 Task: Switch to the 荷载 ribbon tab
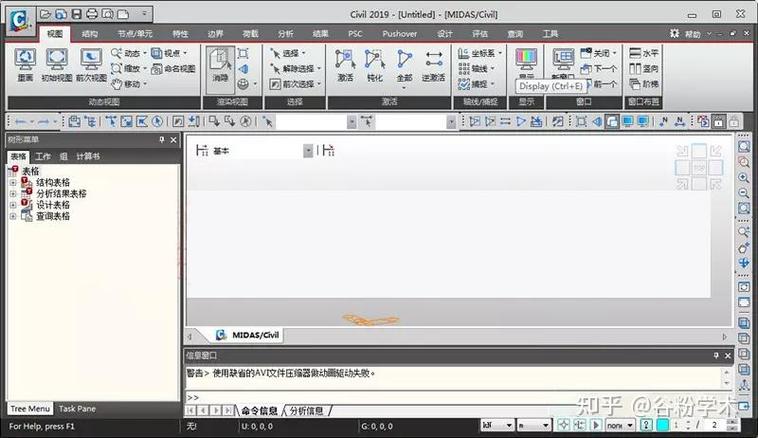tap(250, 34)
